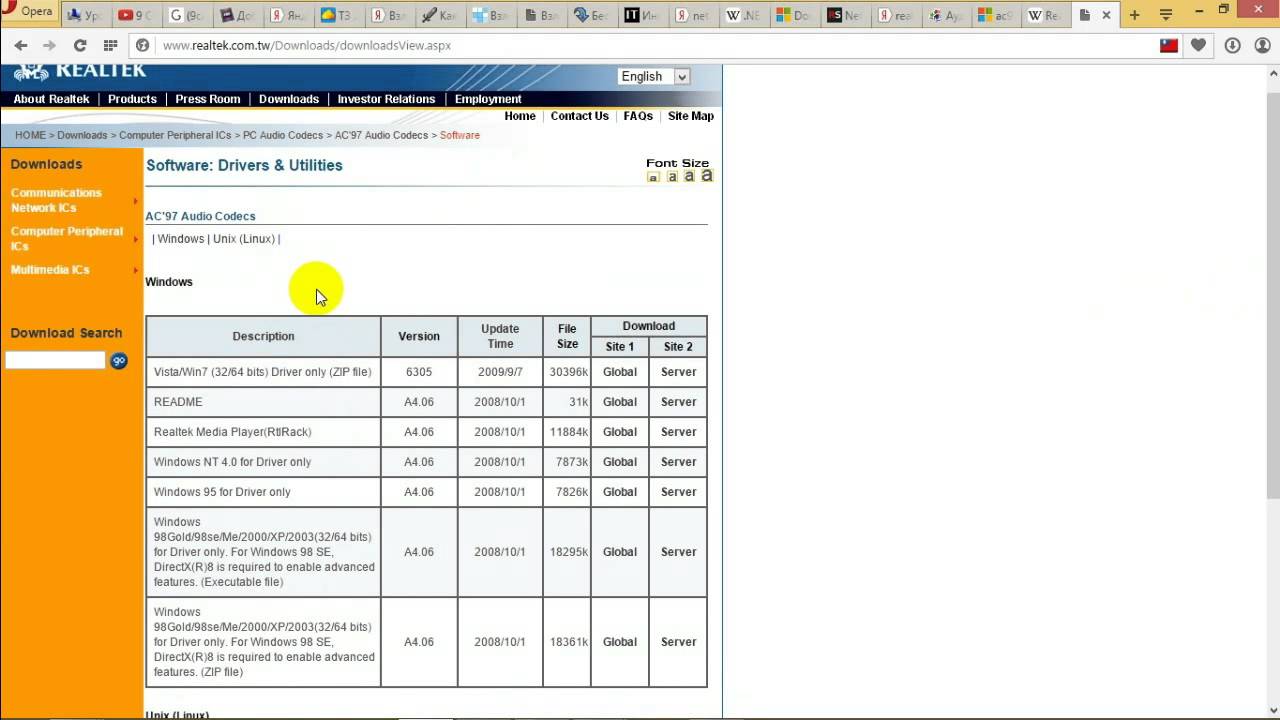Click PC Audio Codecs in the breadcrumb
Viewport: 1280px width, 720px height.
[x=283, y=135]
